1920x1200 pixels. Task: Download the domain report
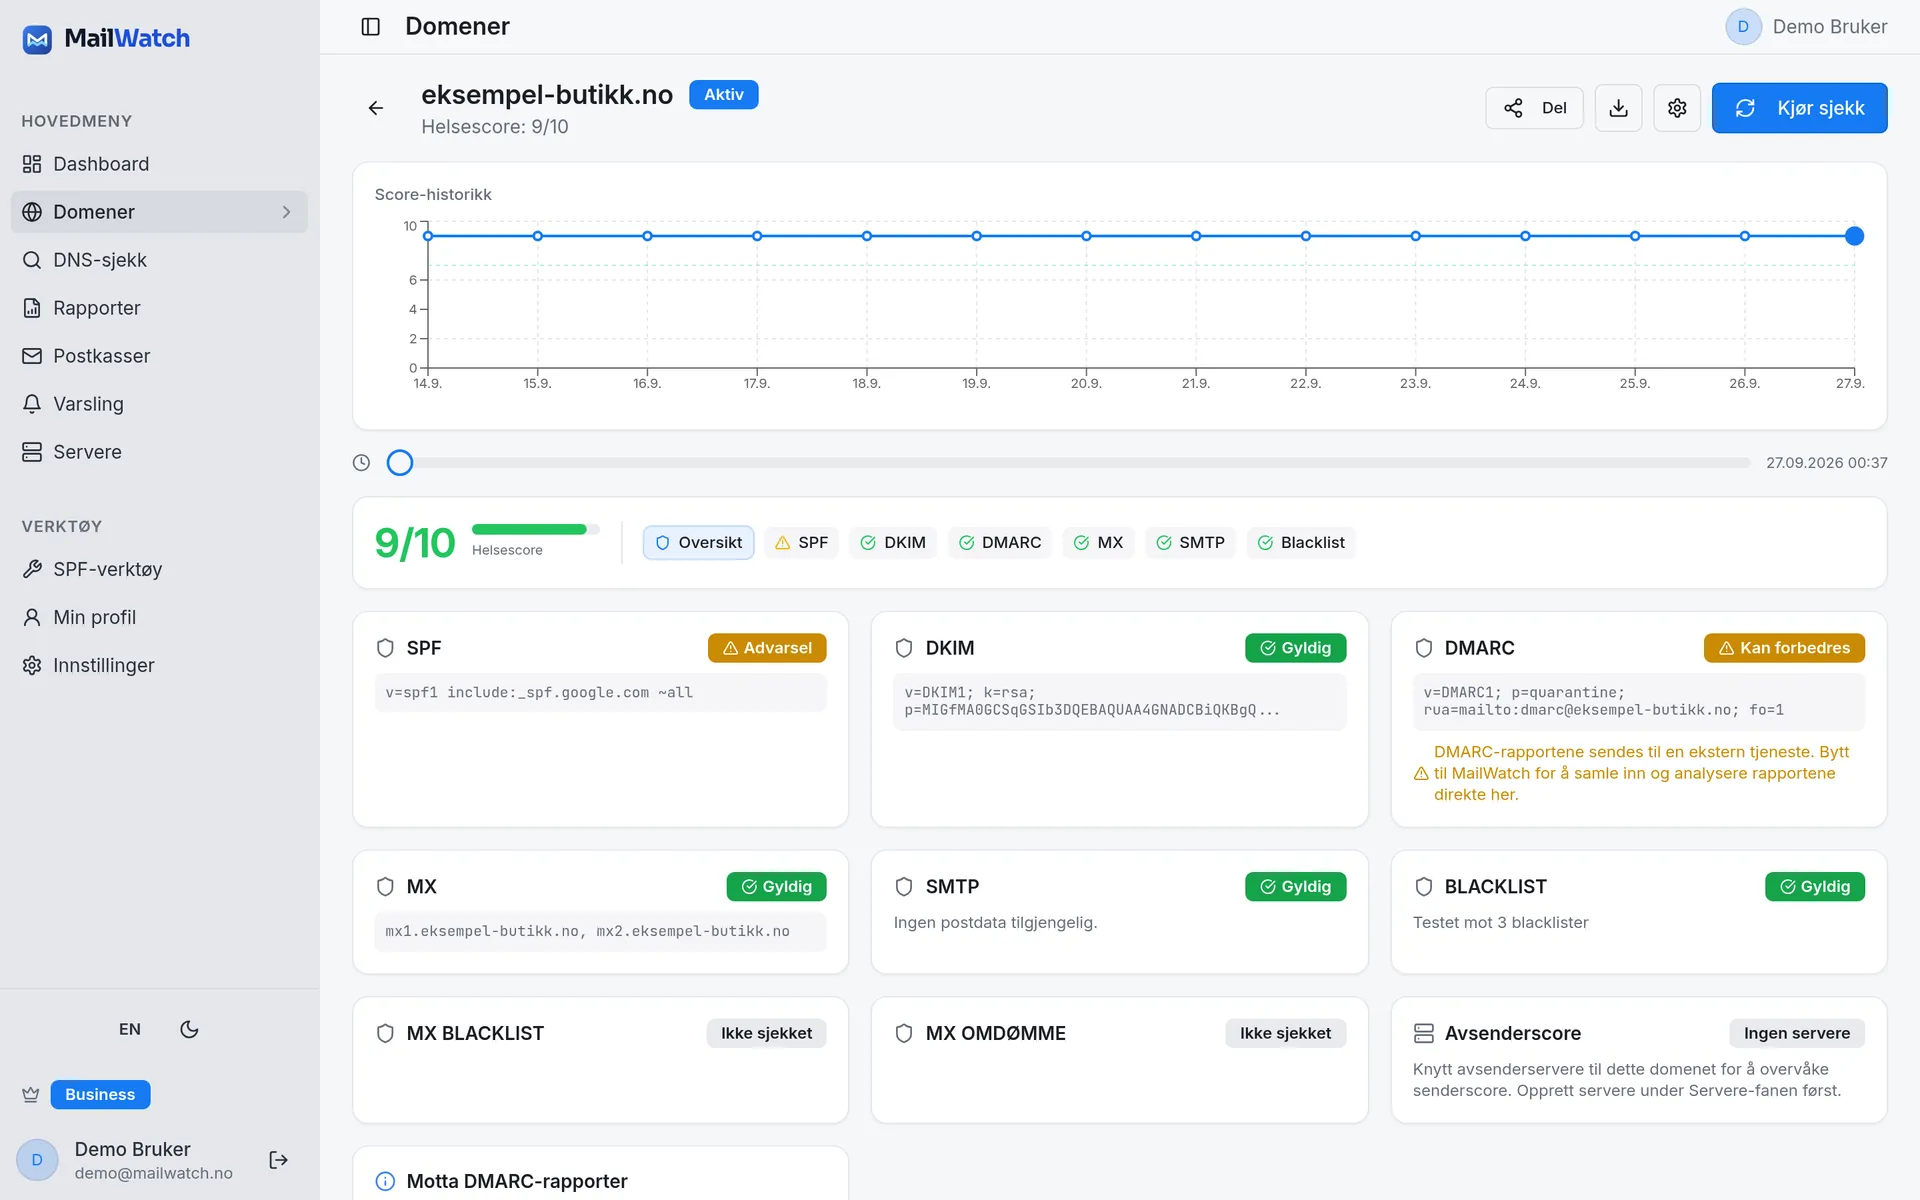click(x=1618, y=108)
